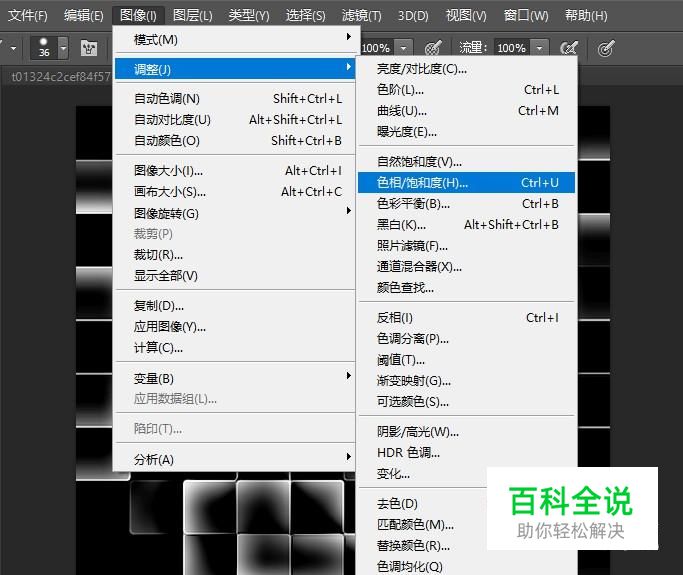Screen dimensions: 683x575
Task: Select 黑白(K)...
Action: [x=467, y=225]
